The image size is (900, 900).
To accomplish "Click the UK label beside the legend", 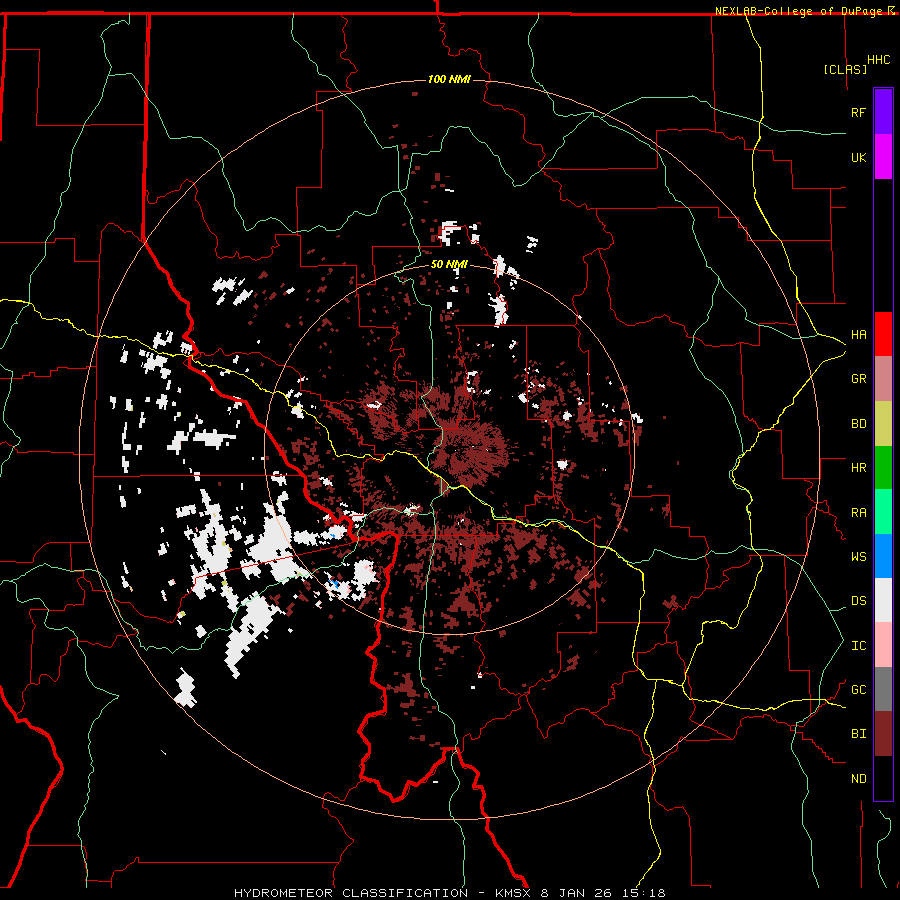I will tap(859, 157).
